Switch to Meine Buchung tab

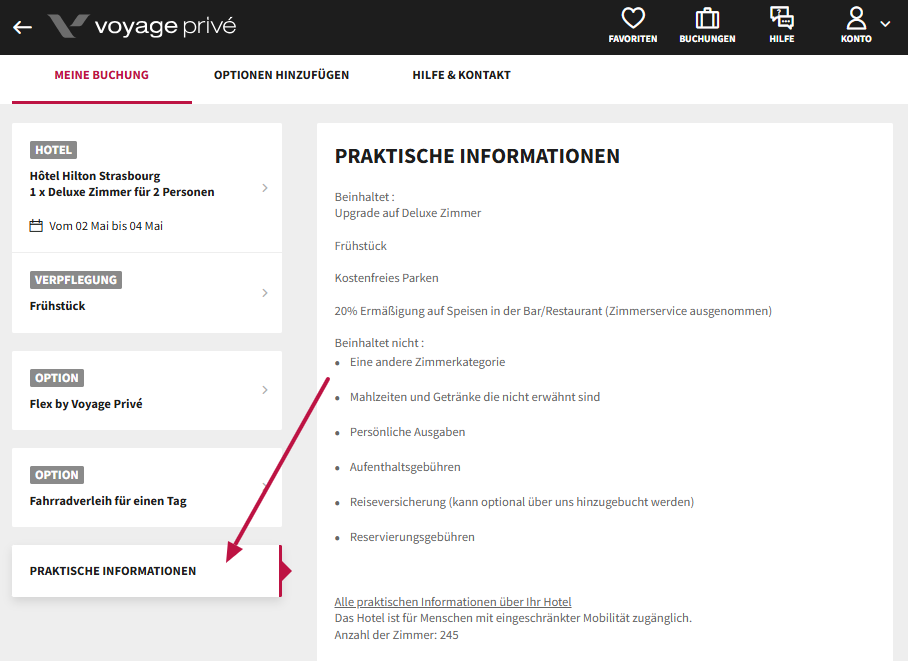click(x=101, y=75)
